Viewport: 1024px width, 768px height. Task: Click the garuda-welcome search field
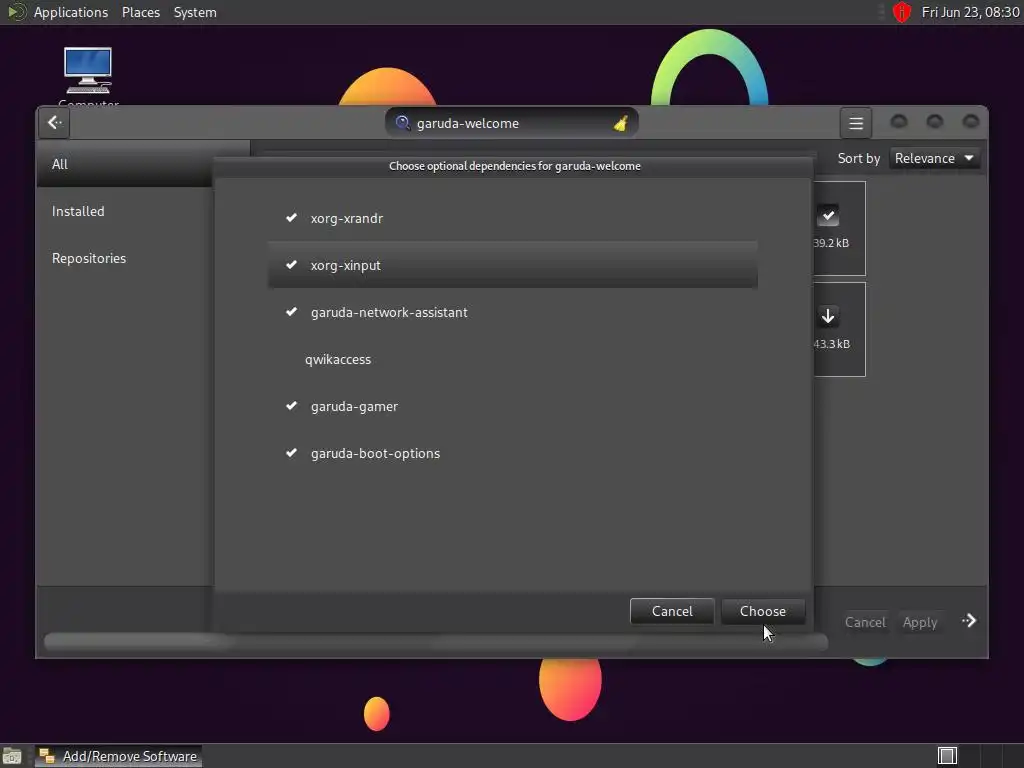coord(512,123)
